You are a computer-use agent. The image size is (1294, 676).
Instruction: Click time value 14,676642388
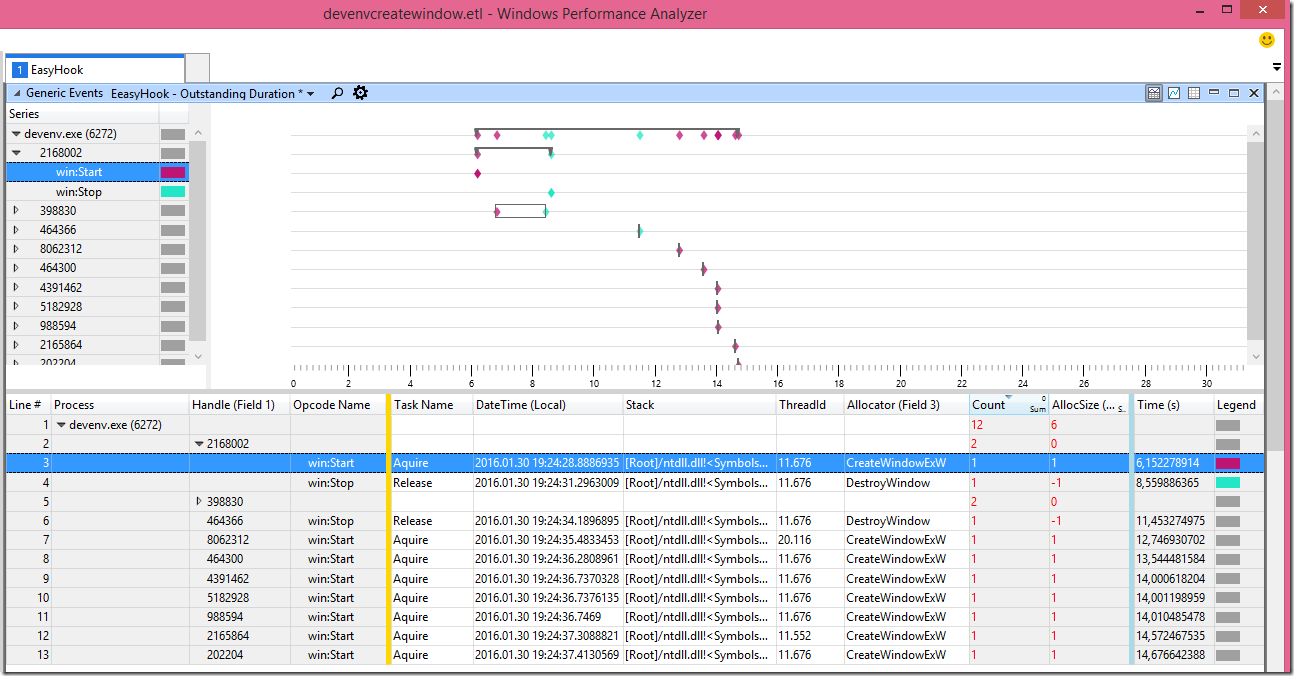click(1170, 655)
